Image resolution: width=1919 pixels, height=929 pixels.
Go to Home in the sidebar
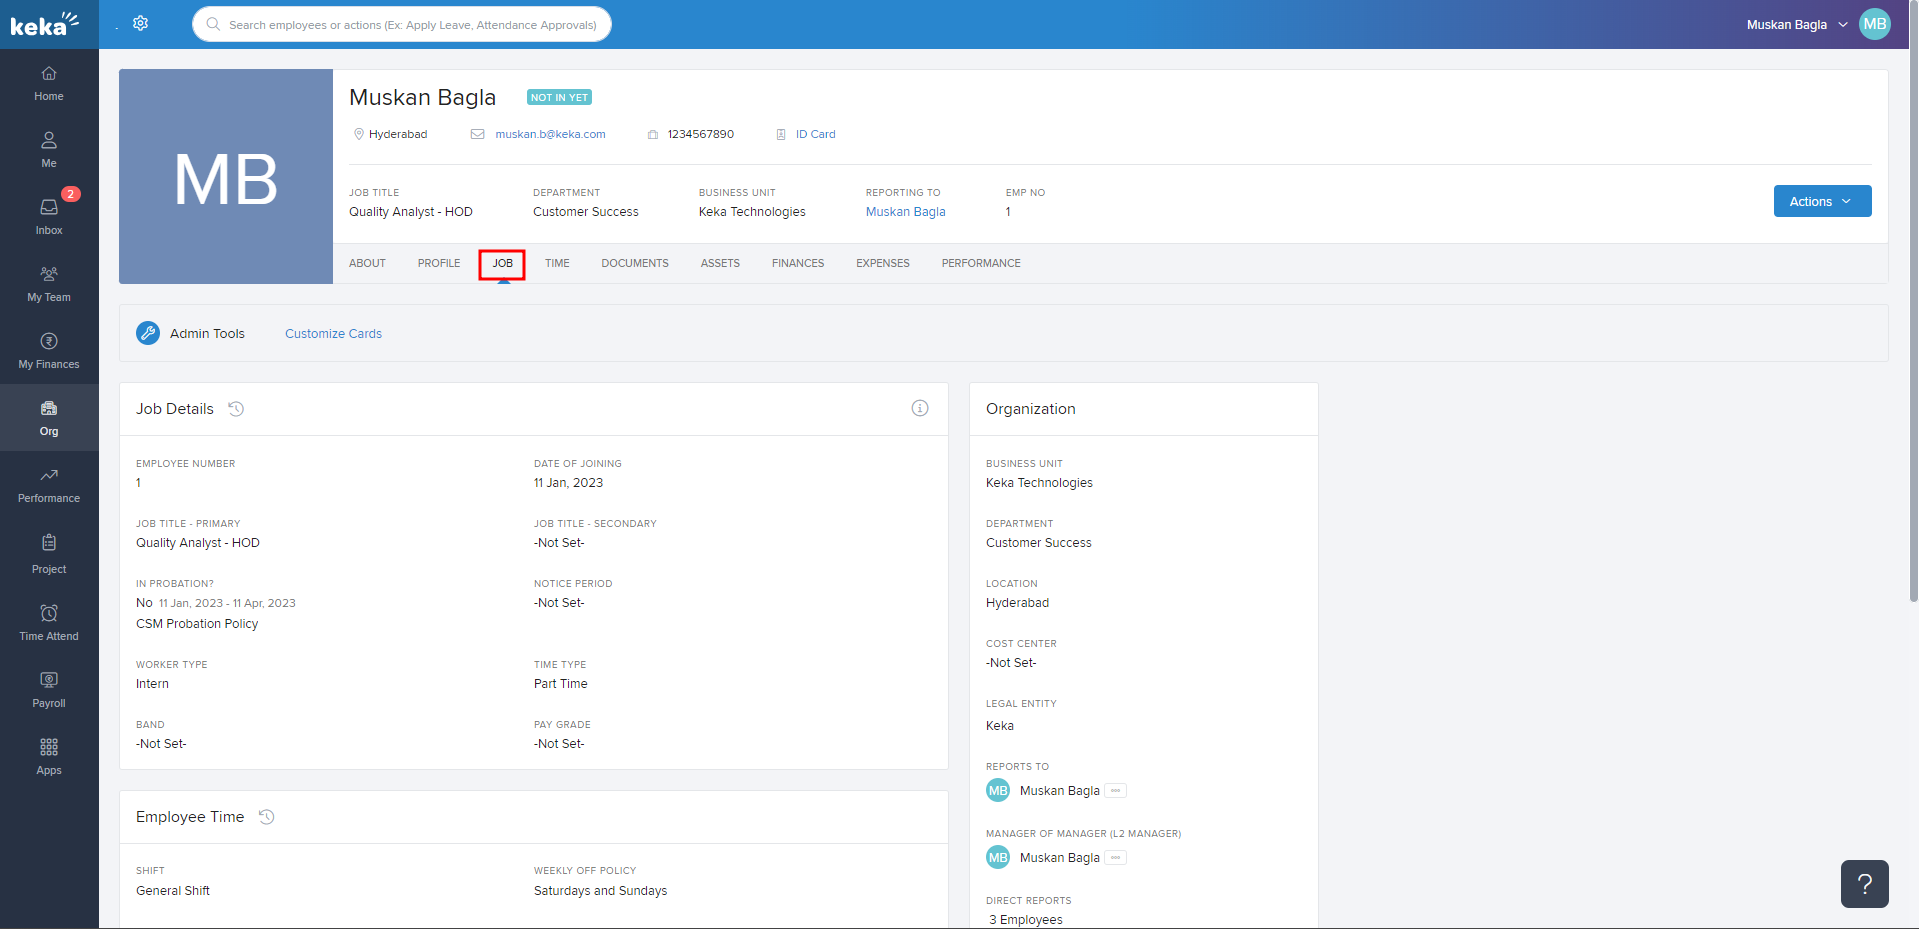(49, 83)
